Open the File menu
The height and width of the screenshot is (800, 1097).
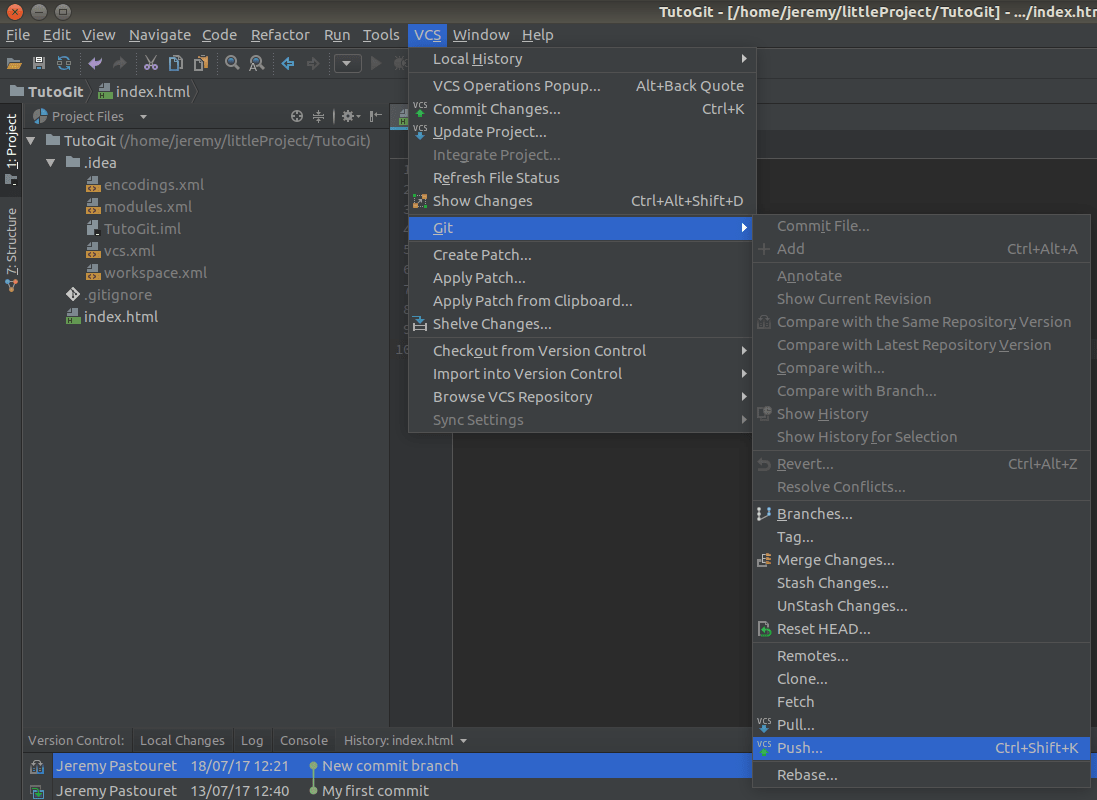click(18, 35)
